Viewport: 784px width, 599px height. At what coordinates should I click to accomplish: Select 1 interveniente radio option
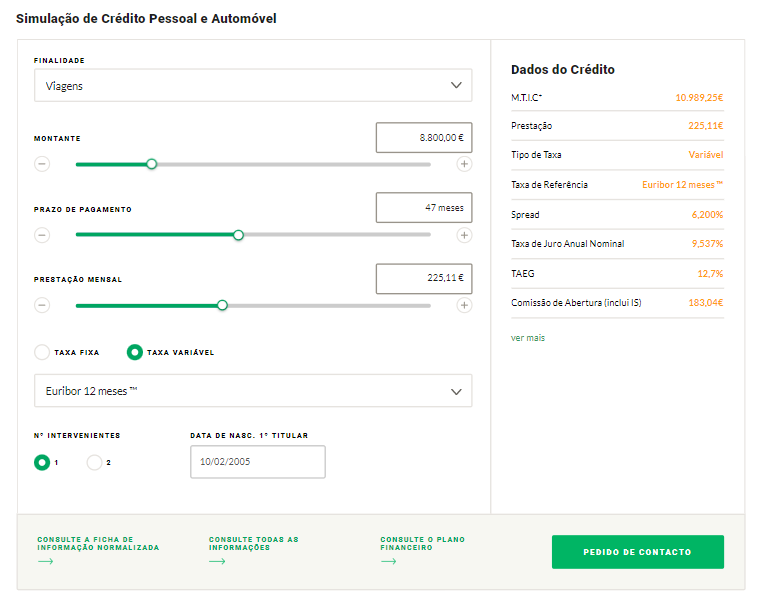pyautogui.click(x=42, y=462)
